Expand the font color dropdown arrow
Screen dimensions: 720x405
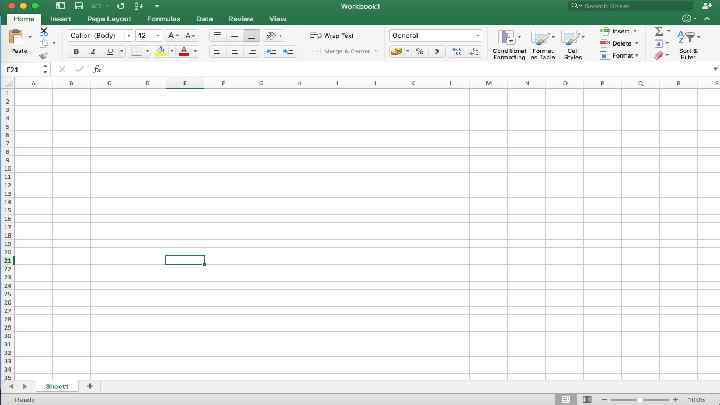[x=196, y=52]
